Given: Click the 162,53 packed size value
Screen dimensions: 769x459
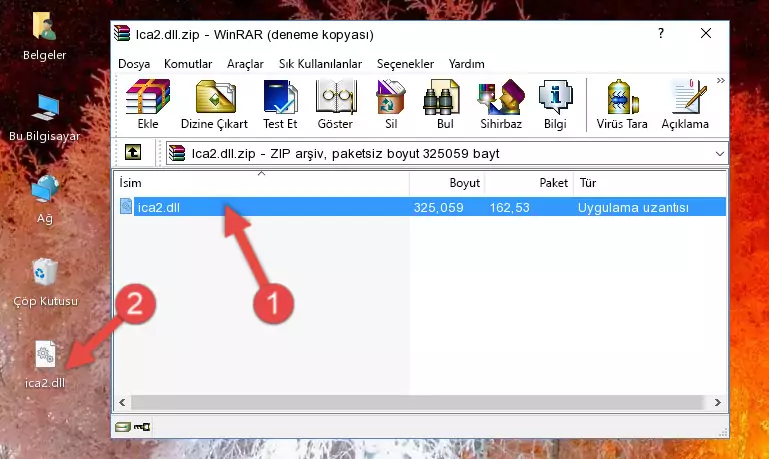Looking at the screenshot, I should pos(510,207).
